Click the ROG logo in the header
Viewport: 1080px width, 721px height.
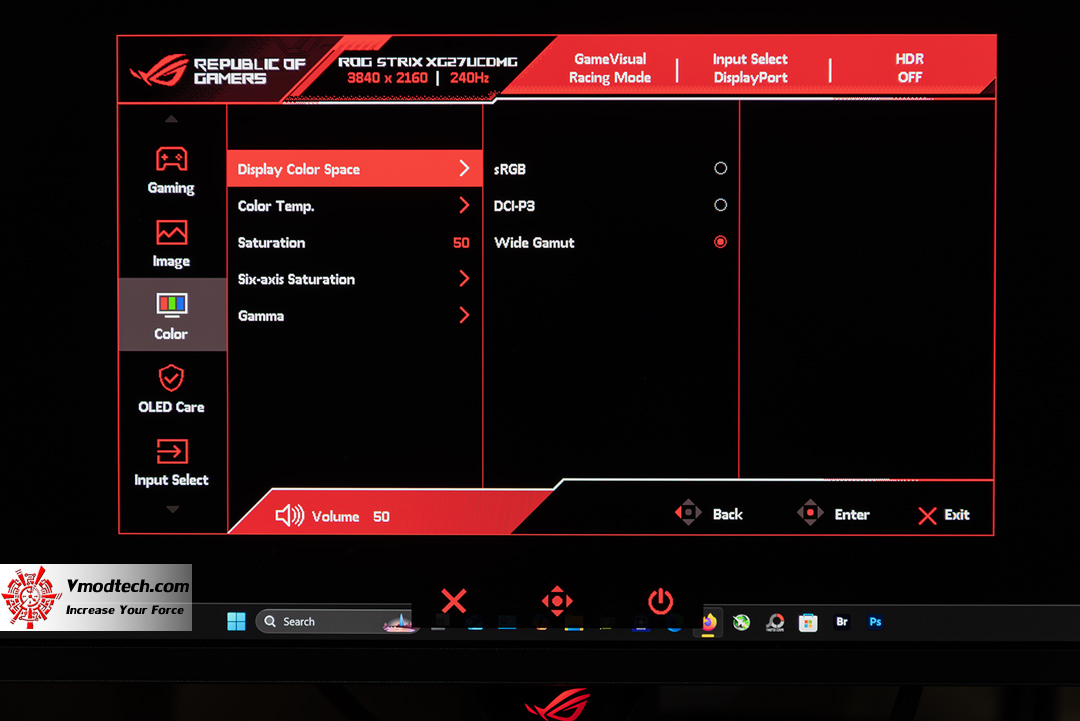coord(159,70)
